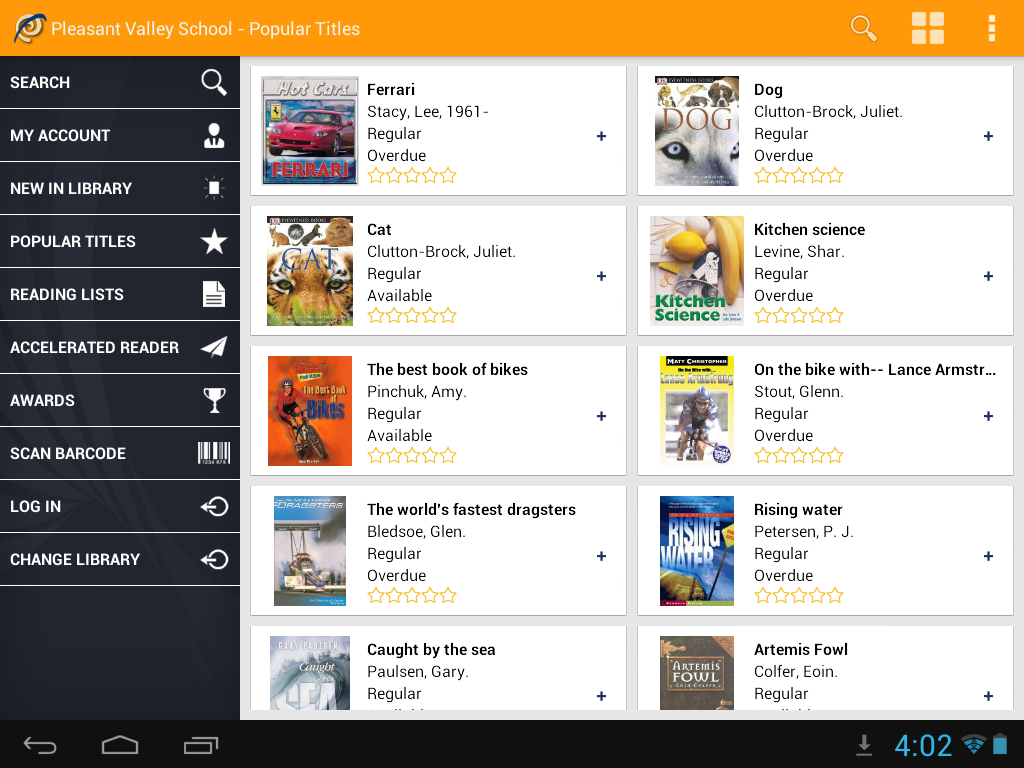Add Caught by the sea via plus
The height and width of the screenshot is (768, 1024).
pyautogui.click(x=601, y=696)
